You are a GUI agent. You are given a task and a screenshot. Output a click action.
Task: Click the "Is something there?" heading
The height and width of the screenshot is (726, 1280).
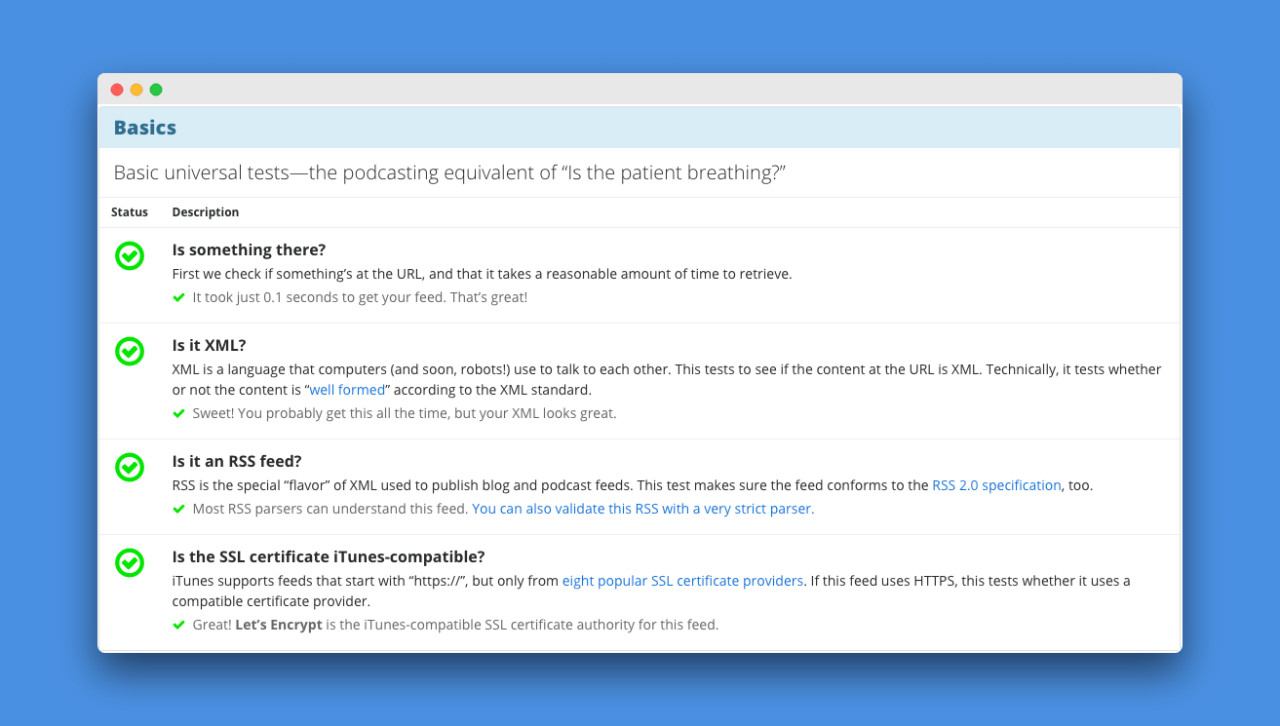click(x=249, y=250)
